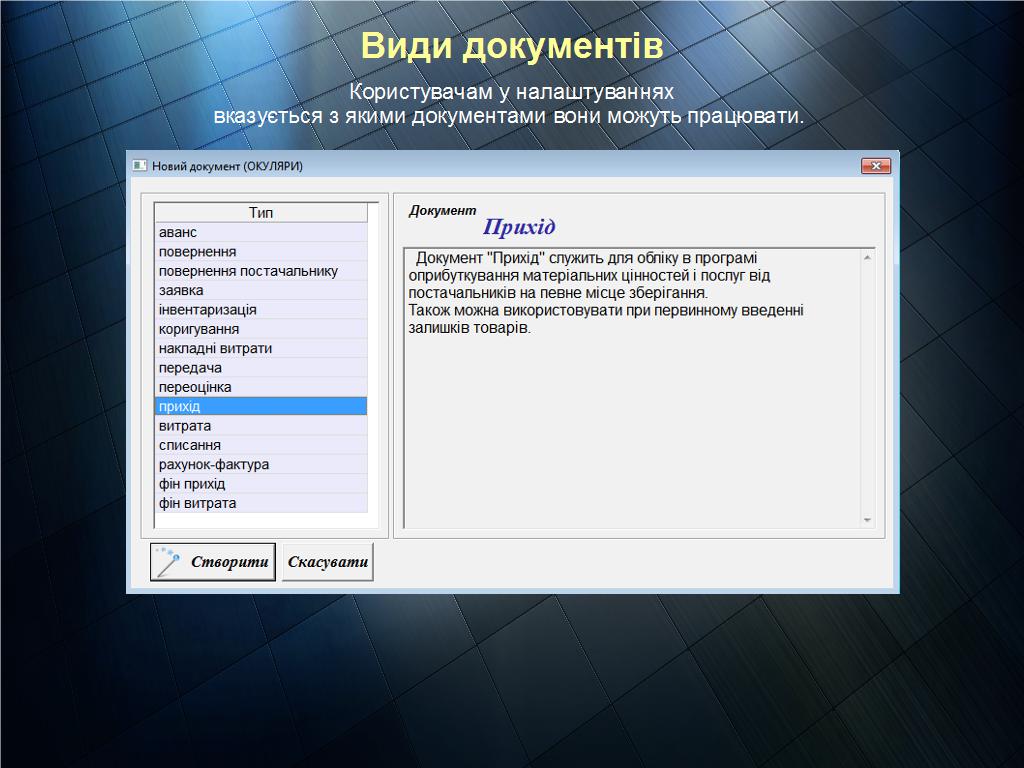Select 'передача' list entry
1024x768 pixels.
260,368
